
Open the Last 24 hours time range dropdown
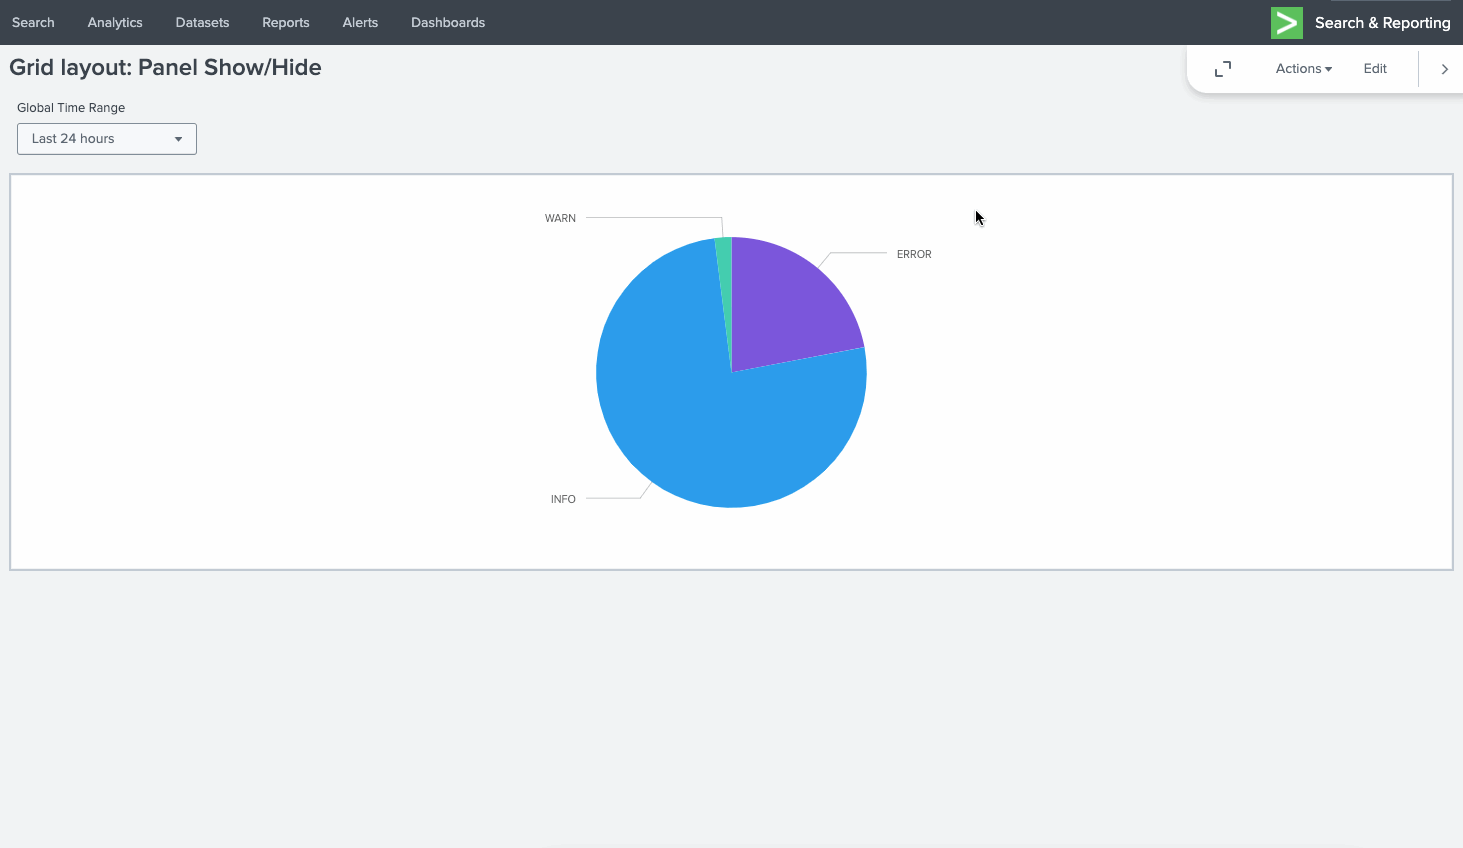click(x=107, y=139)
